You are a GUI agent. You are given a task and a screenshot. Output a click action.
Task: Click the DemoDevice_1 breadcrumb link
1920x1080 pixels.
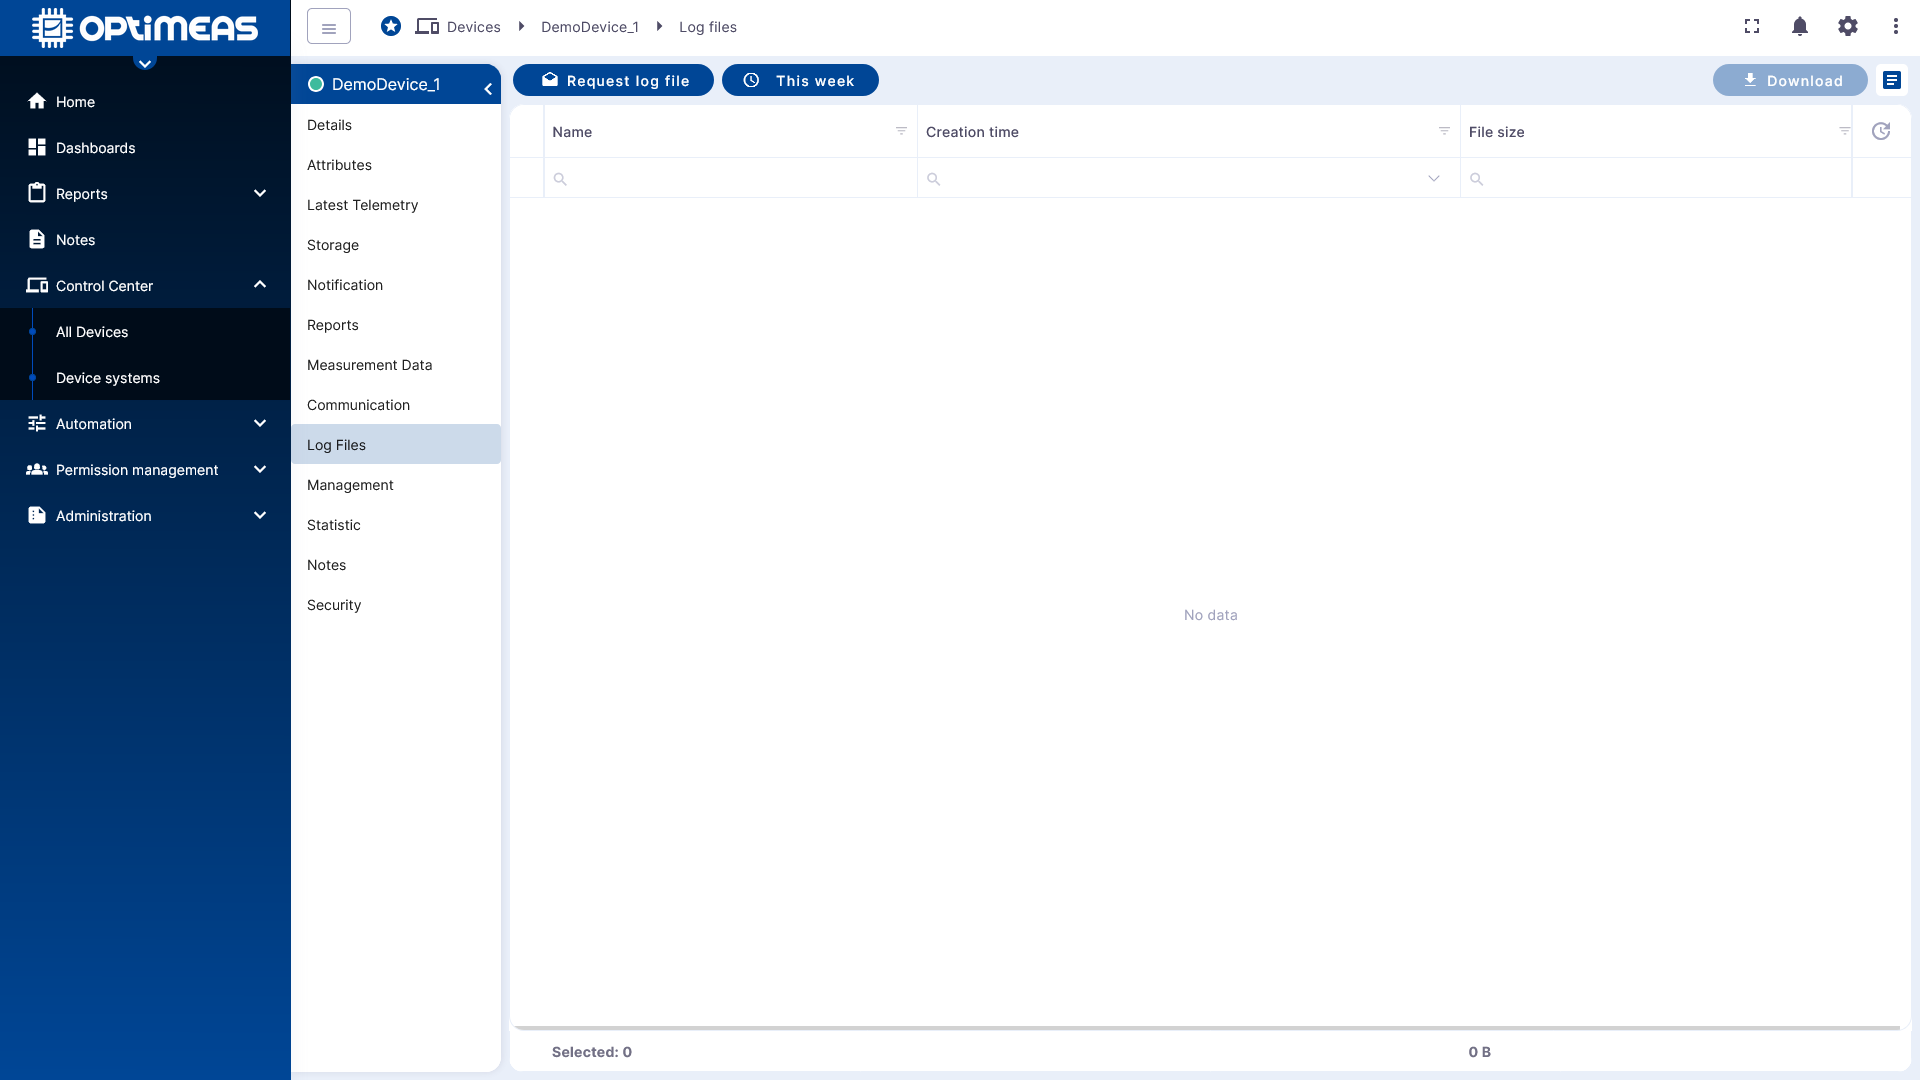pyautogui.click(x=589, y=27)
